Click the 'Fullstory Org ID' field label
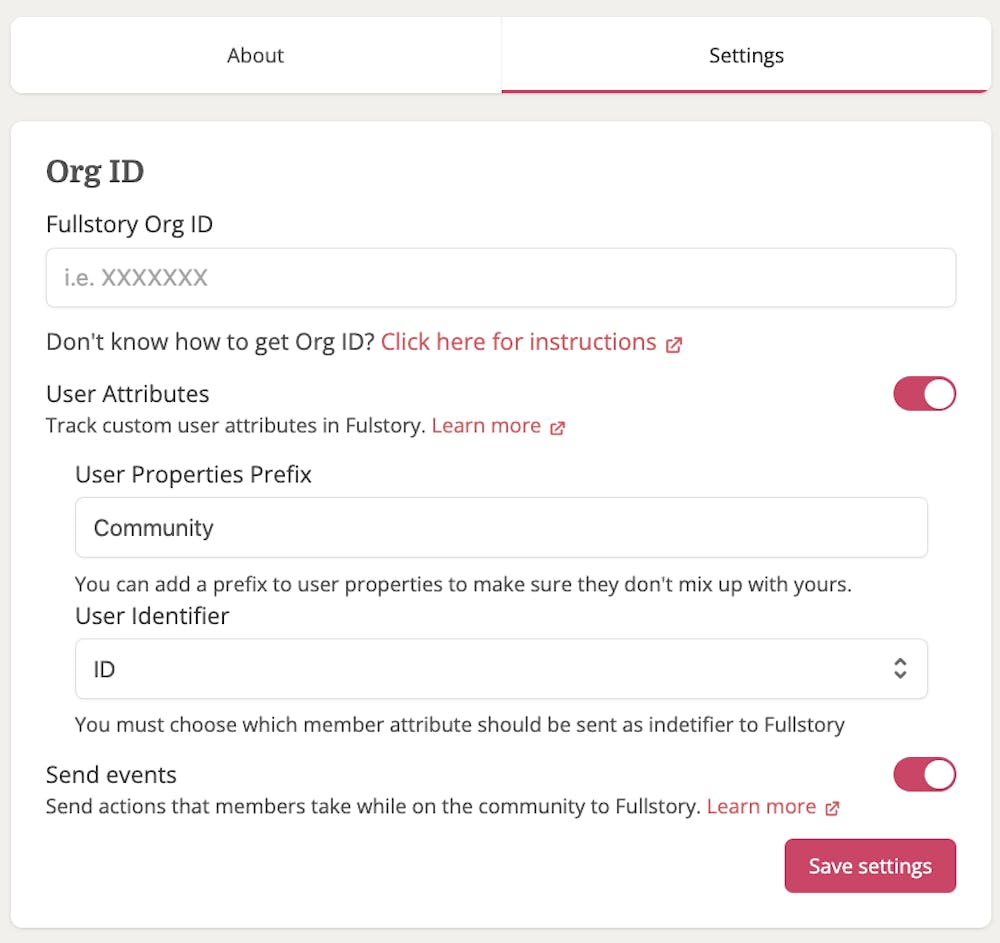Image resolution: width=1000 pixels, height=943 pixels. (x=129, y=224)
